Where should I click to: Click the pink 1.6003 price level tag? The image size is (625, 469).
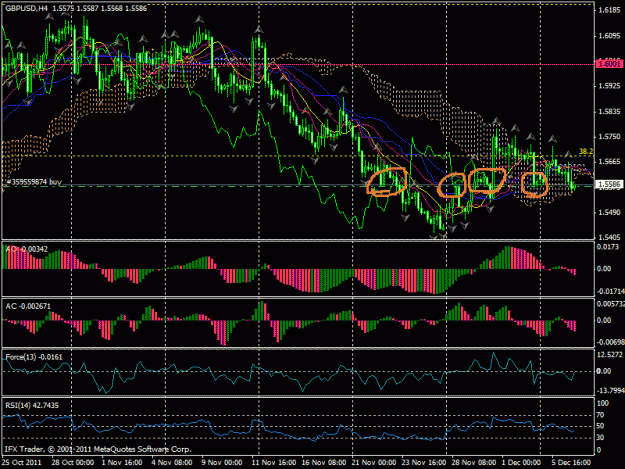point(609,64)
